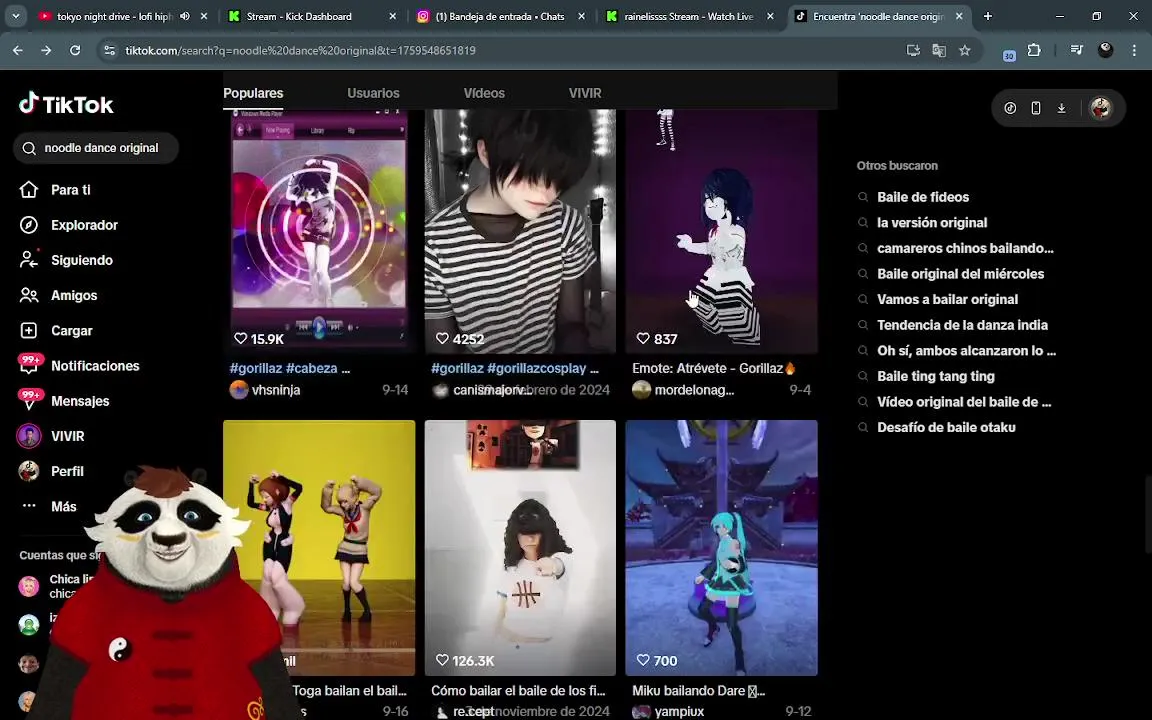Switch to Vídeos tab

484,93
